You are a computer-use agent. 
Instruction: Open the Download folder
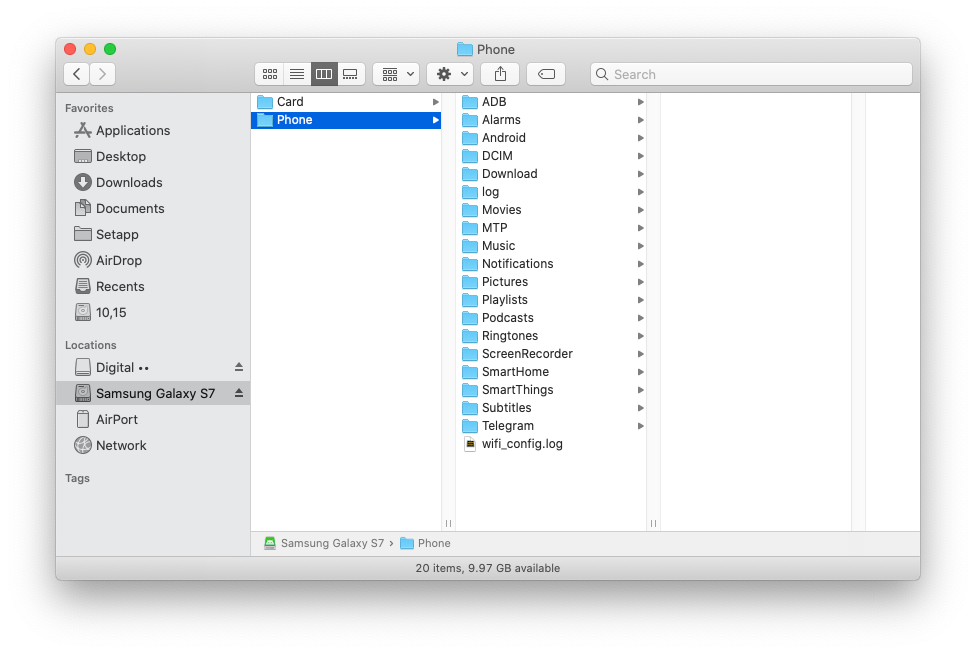pyautogui.click(x=551, y=174)
